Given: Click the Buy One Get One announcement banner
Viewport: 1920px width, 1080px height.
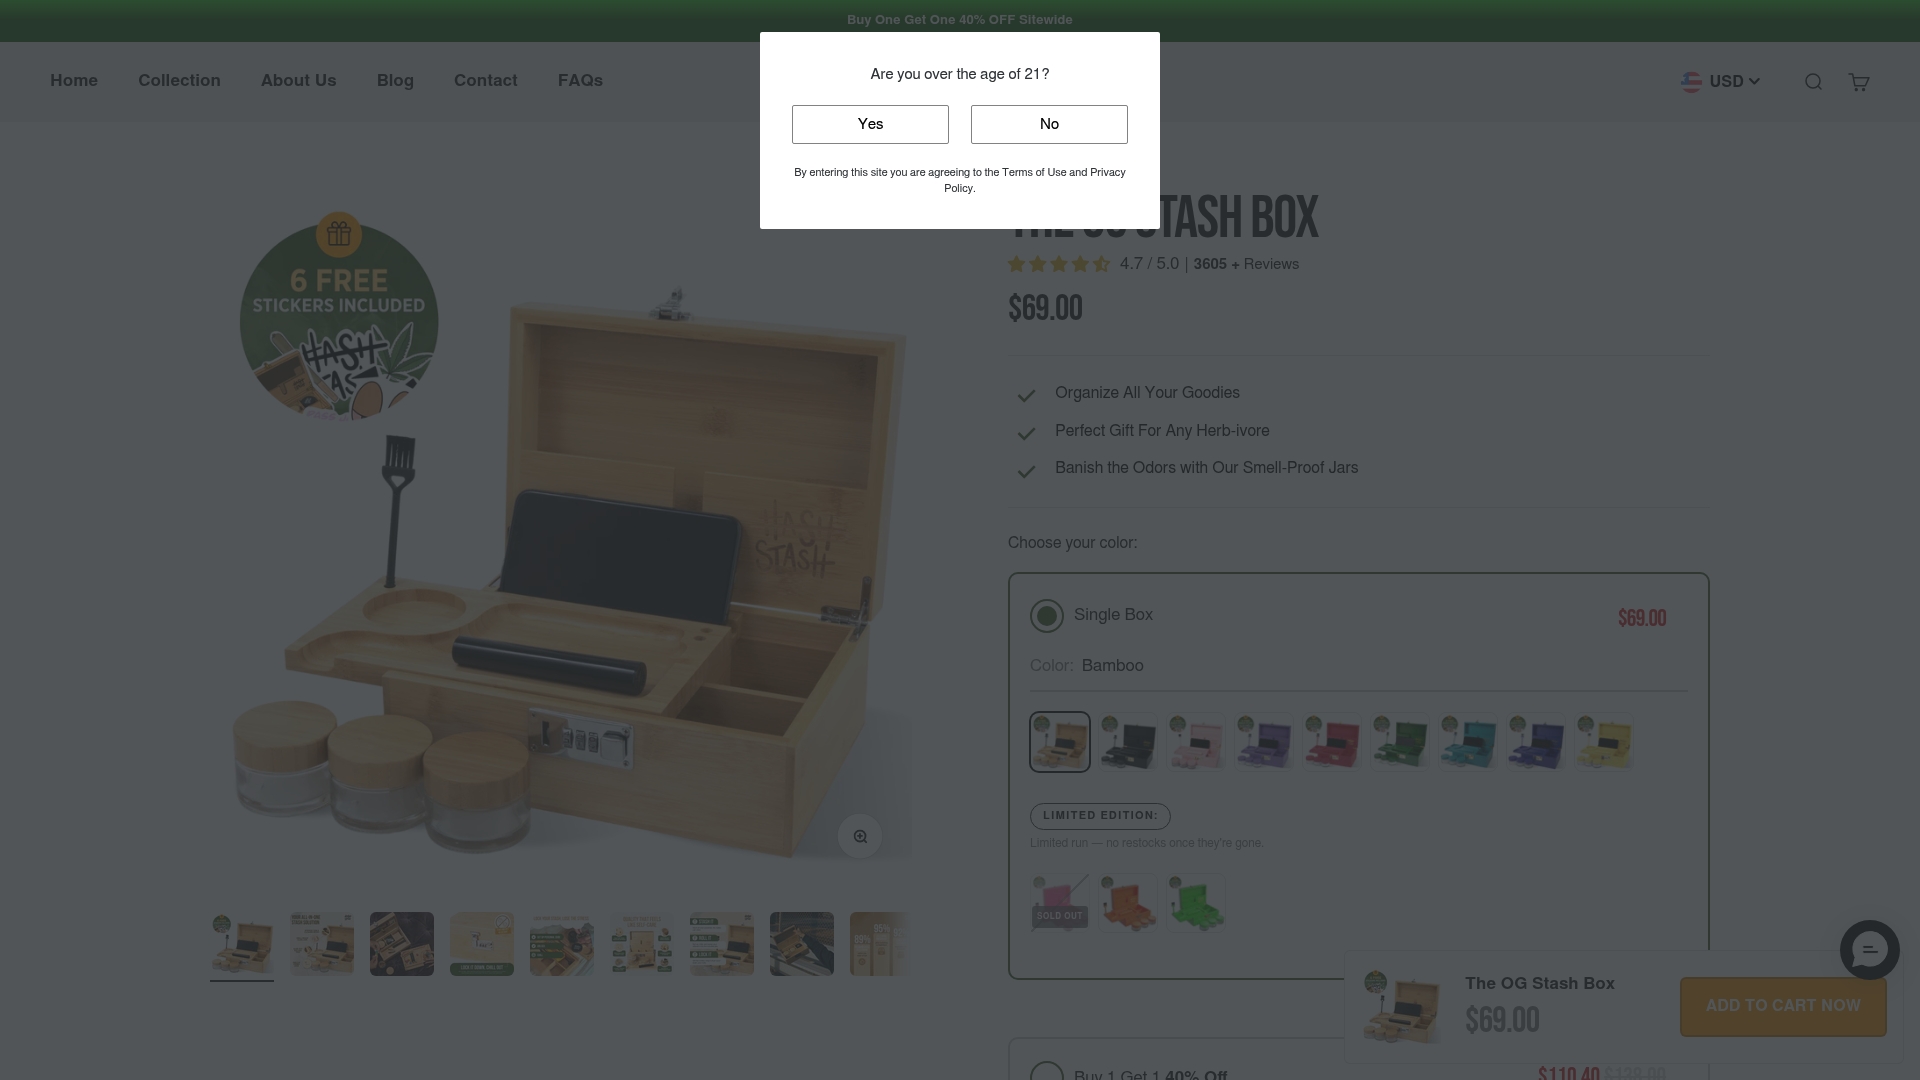Looking at the screenshot, I should coord(960,20).
